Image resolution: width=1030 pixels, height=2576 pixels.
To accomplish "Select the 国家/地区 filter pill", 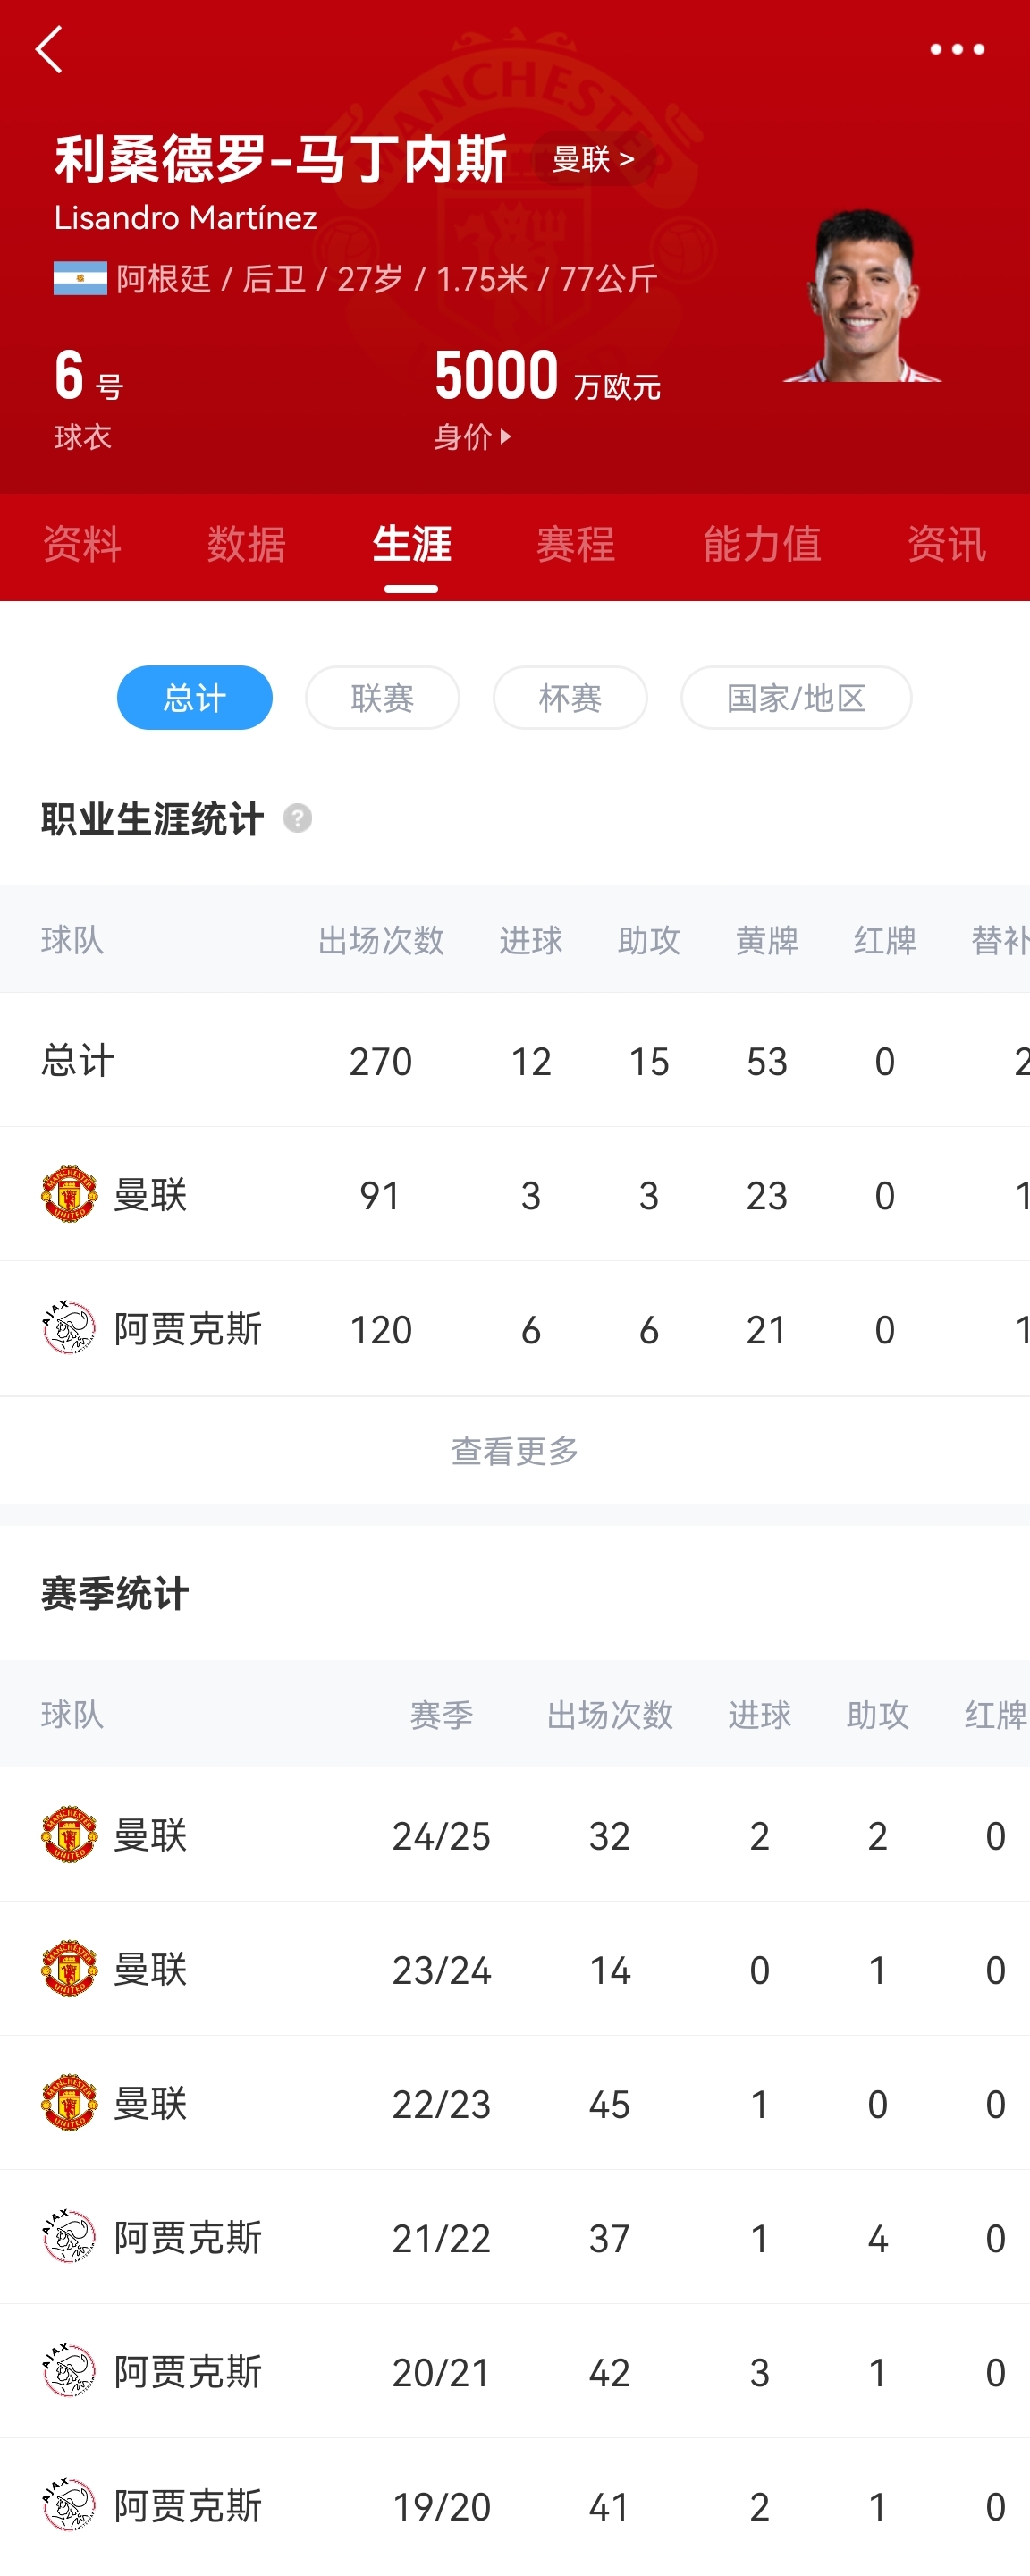I will 795,697.
